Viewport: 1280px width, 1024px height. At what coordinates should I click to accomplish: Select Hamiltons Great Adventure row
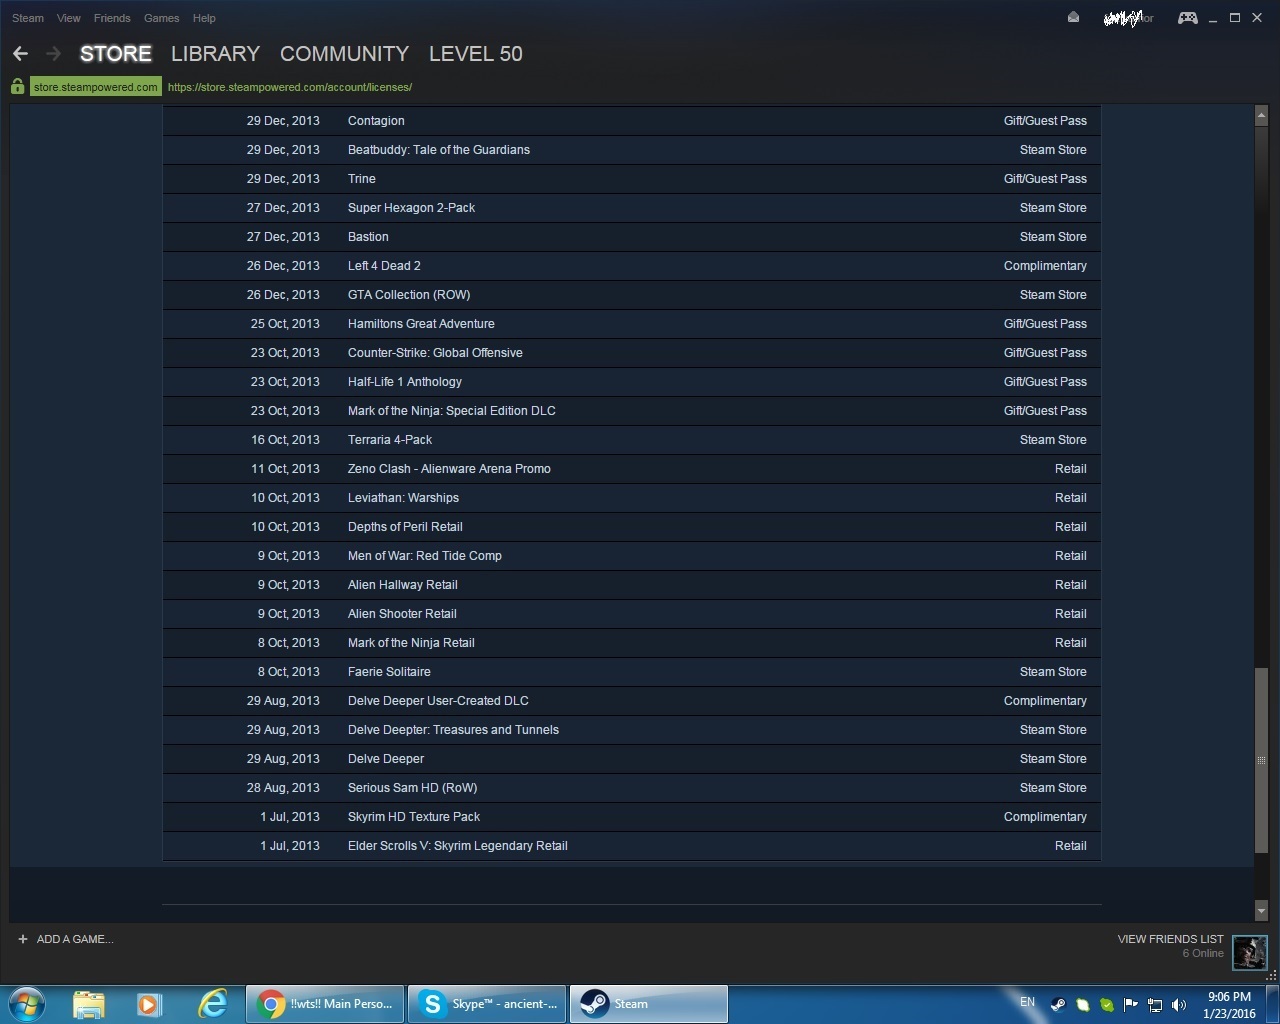631,324
